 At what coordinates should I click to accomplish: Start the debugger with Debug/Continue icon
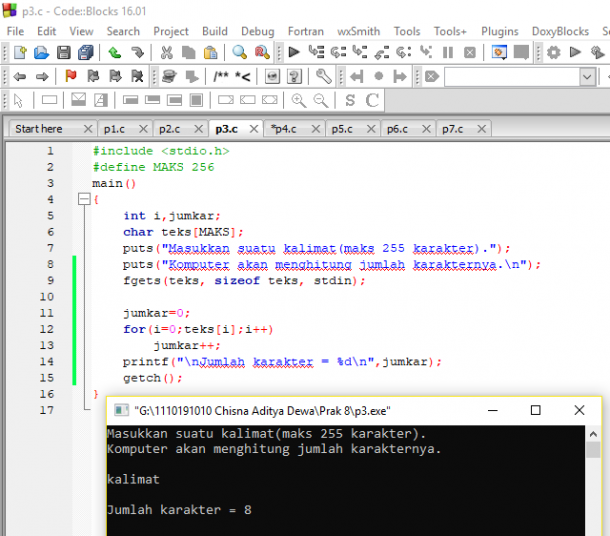(294, 52)
